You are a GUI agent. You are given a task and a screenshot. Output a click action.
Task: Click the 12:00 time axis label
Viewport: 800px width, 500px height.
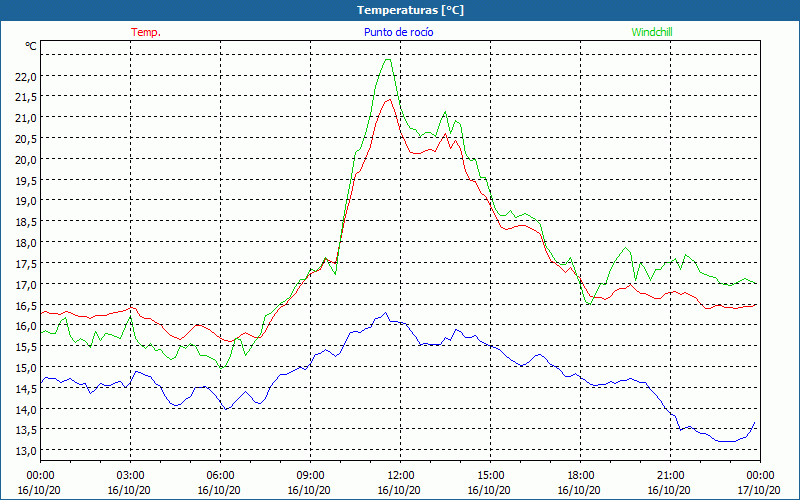click(x=401, y=476)
